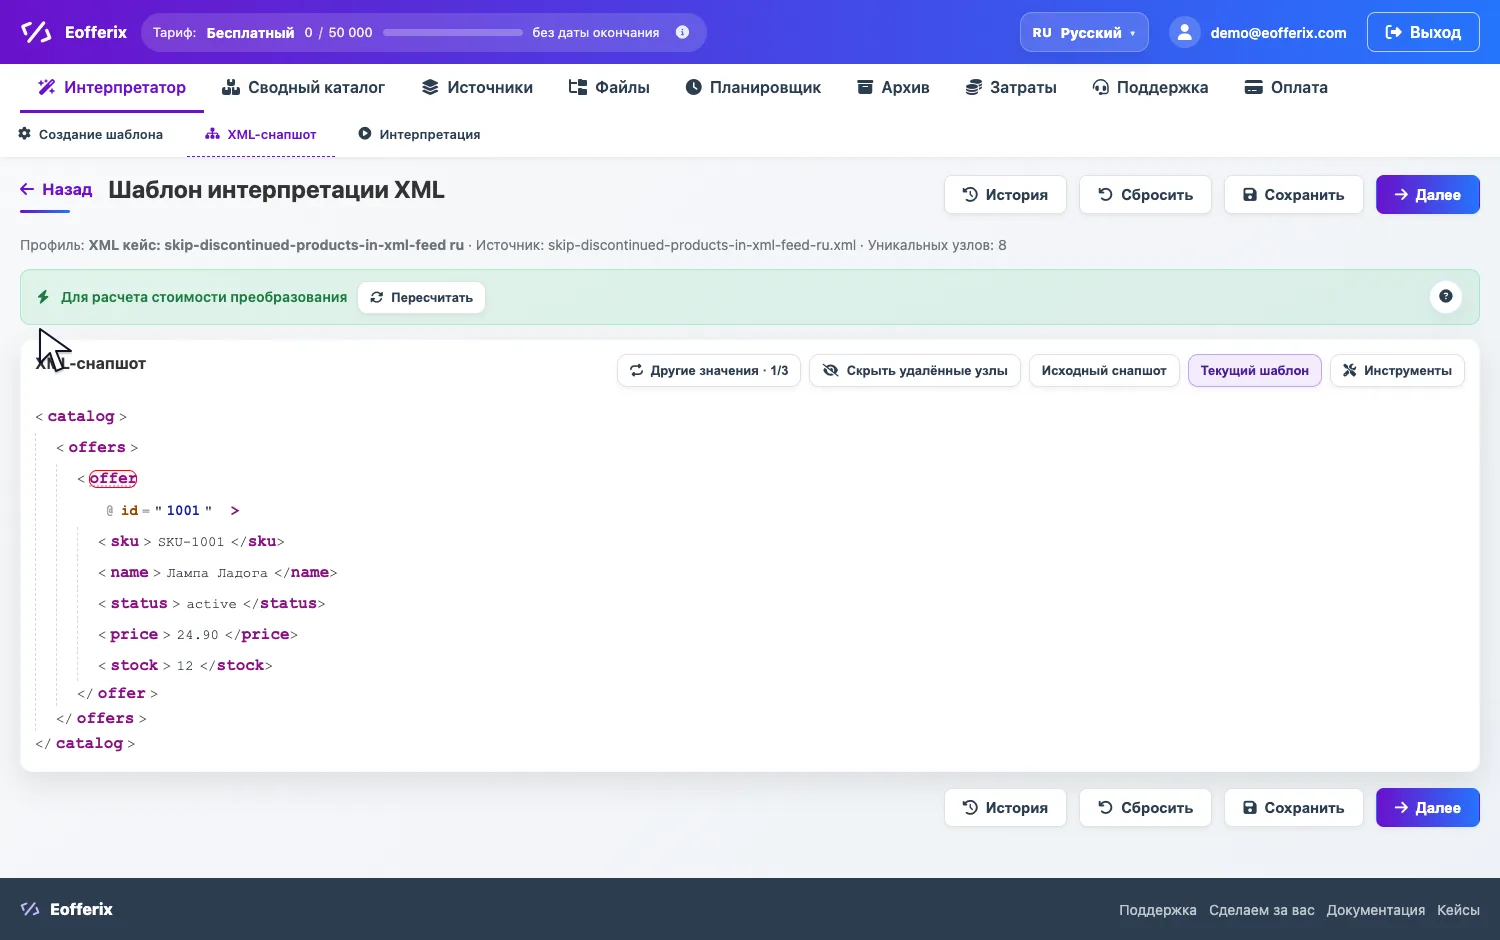1500x940 pixels.
Task: Open footer Сделаем за вас link
Action: [x=1262, y=910]
